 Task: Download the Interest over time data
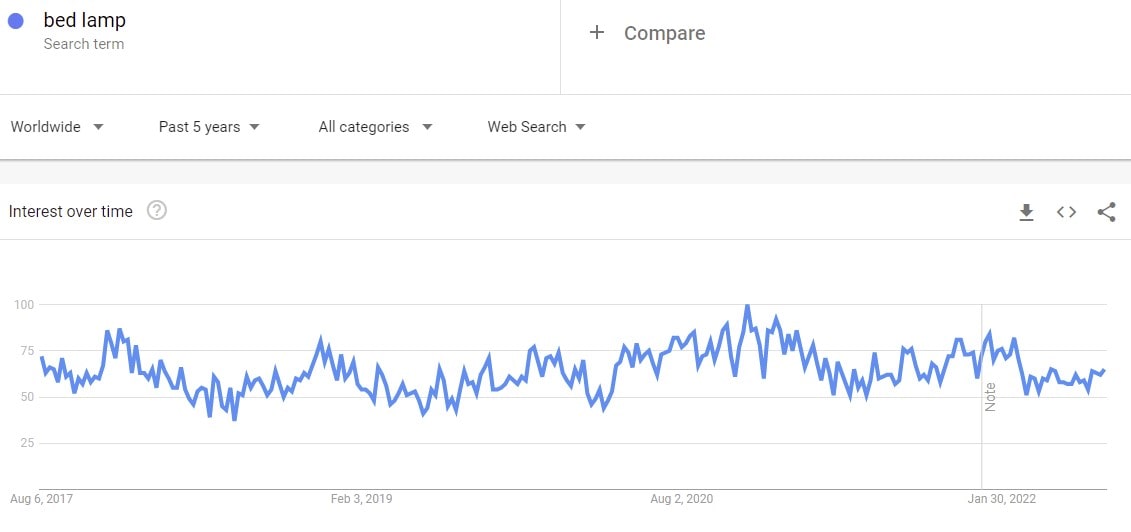(x=1026, y=212)
